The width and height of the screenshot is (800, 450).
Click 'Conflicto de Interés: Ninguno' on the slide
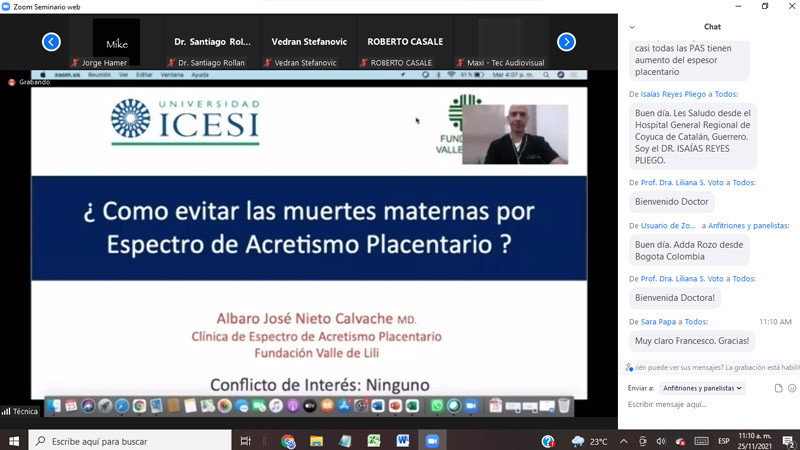pyautogui.click(x=320, y=385)
